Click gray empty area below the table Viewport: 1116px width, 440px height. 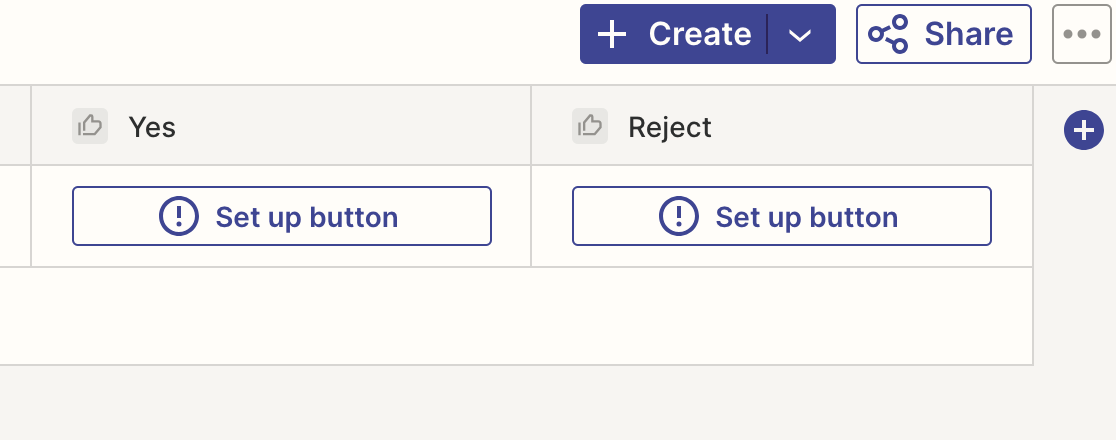[500, 403]
